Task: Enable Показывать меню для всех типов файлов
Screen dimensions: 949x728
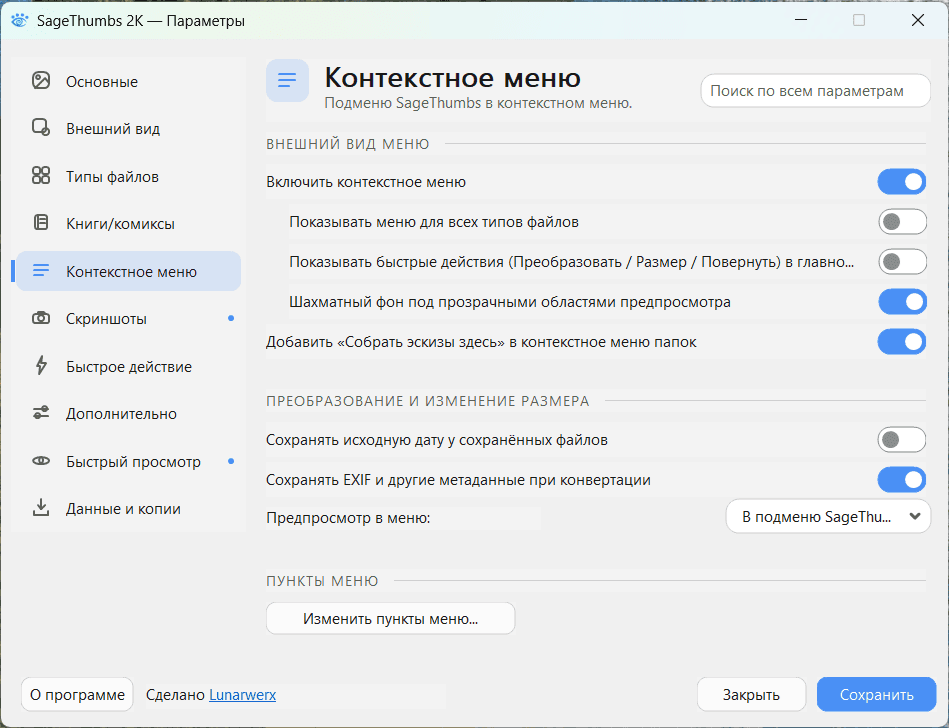Action: click(x=902, y=221)
